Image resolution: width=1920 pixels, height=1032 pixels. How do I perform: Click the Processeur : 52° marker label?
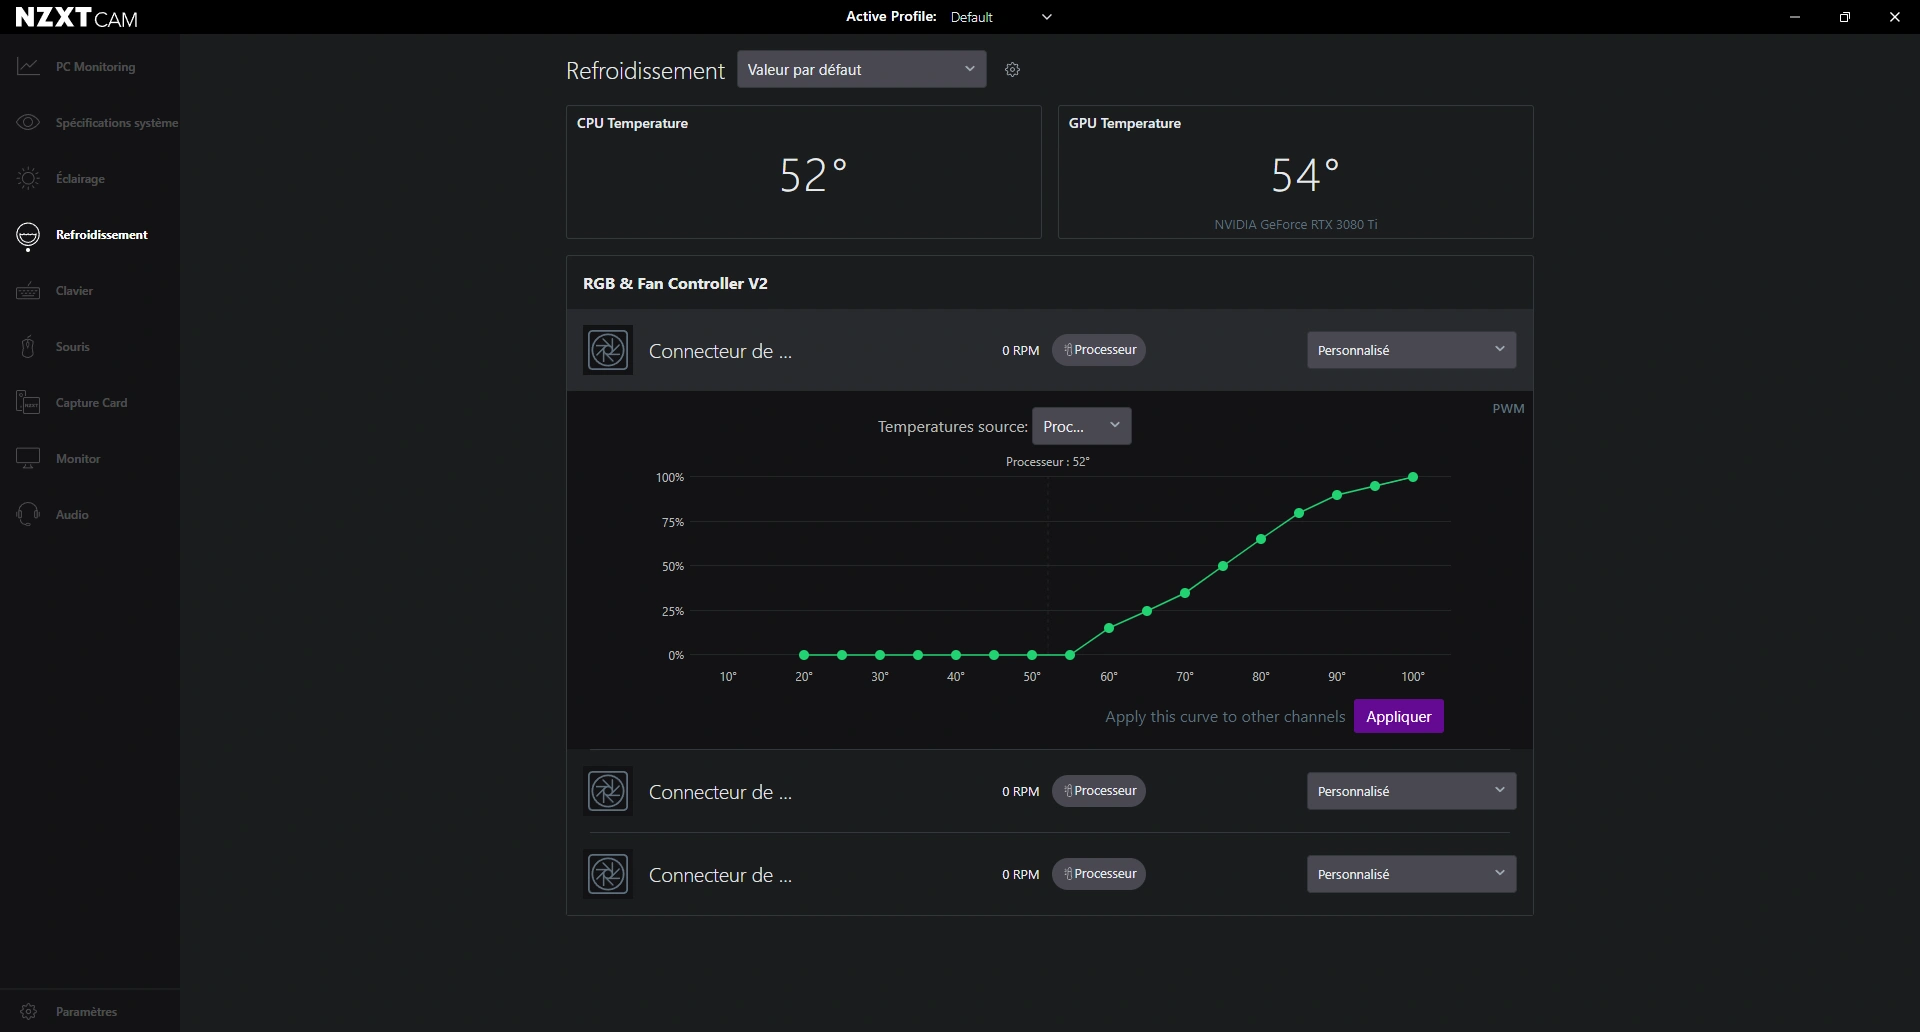1047,462
